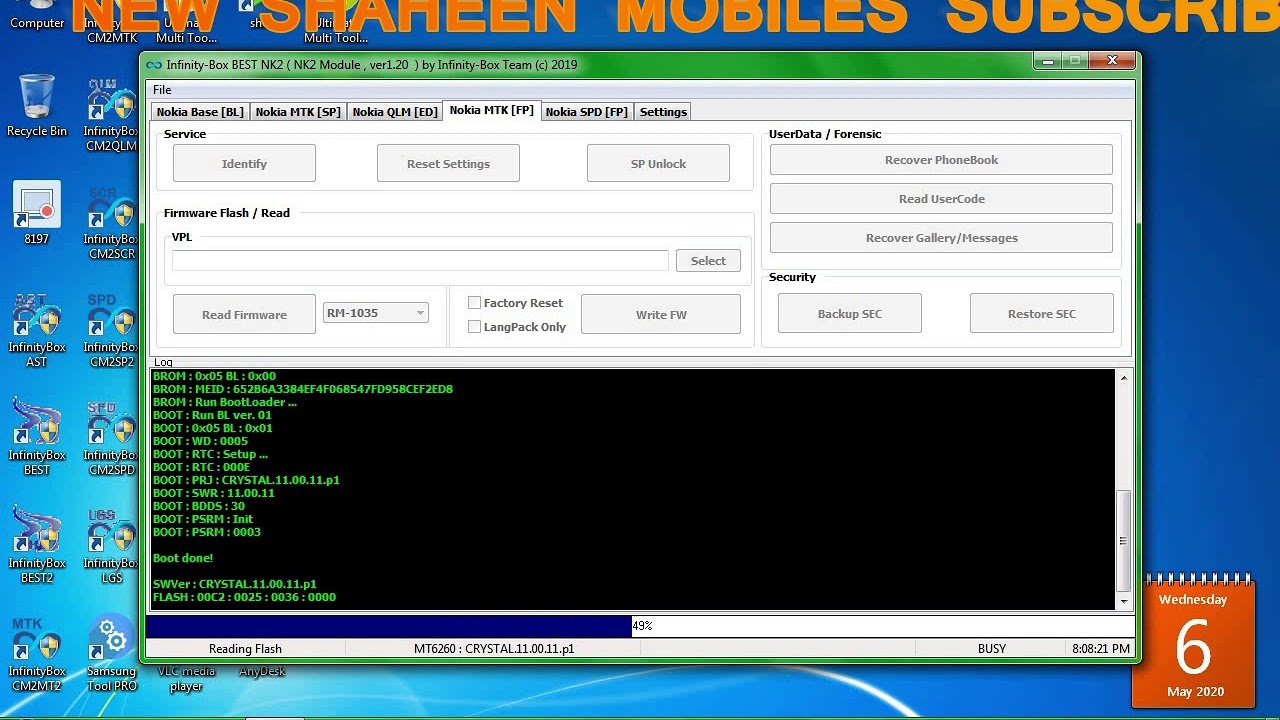Click 'Boot done!' log line

click(183, 558)
